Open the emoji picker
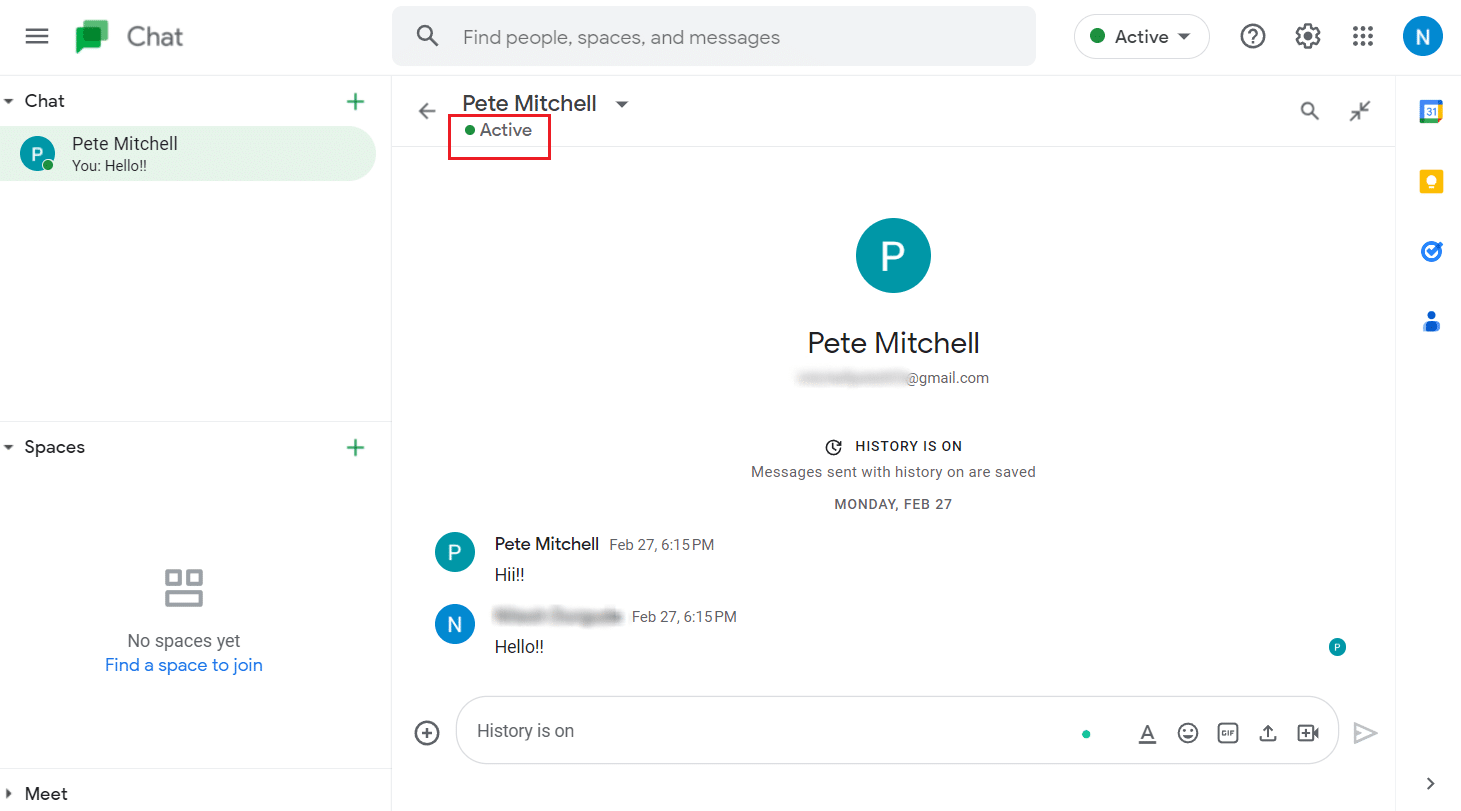Image resolution: width=1461 pixels, height=811 pixels. [x=1187, y=733]
